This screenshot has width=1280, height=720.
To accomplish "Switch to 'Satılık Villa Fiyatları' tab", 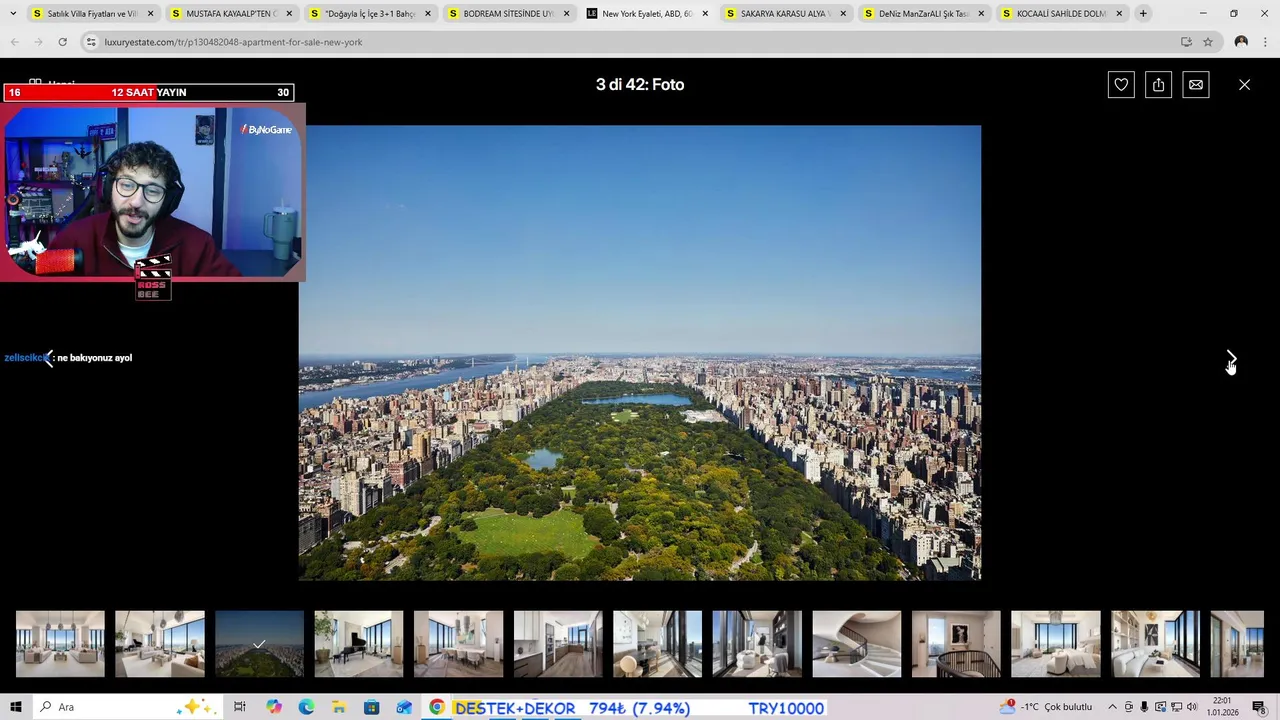I will 93,14.
